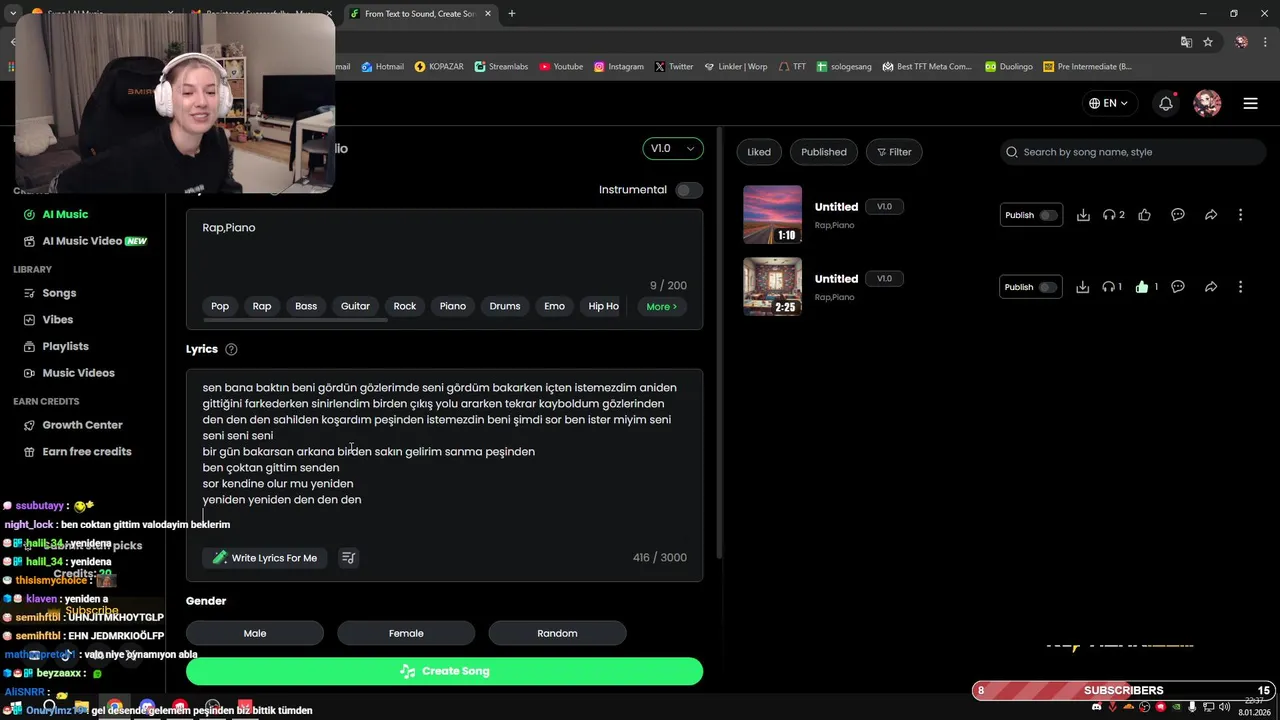Open the V1.0 model version dropdown
The width and height of the screenshot is (1280, 720).
click(673, 148)
